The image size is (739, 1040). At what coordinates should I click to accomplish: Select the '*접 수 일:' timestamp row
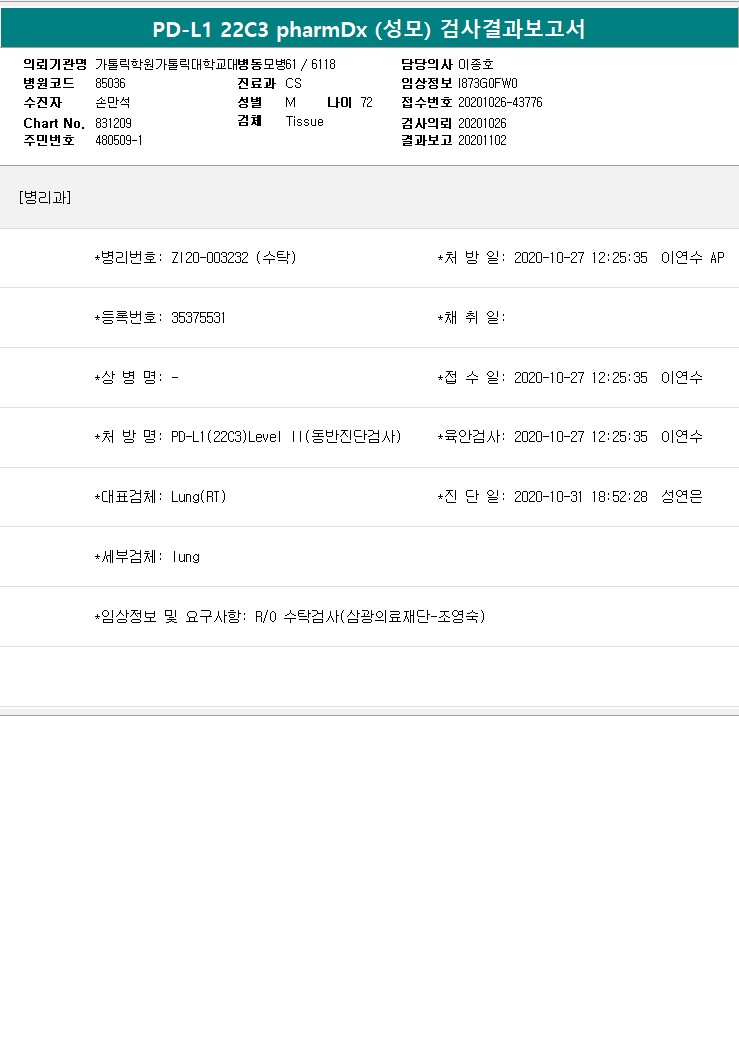tap(570, 377)
